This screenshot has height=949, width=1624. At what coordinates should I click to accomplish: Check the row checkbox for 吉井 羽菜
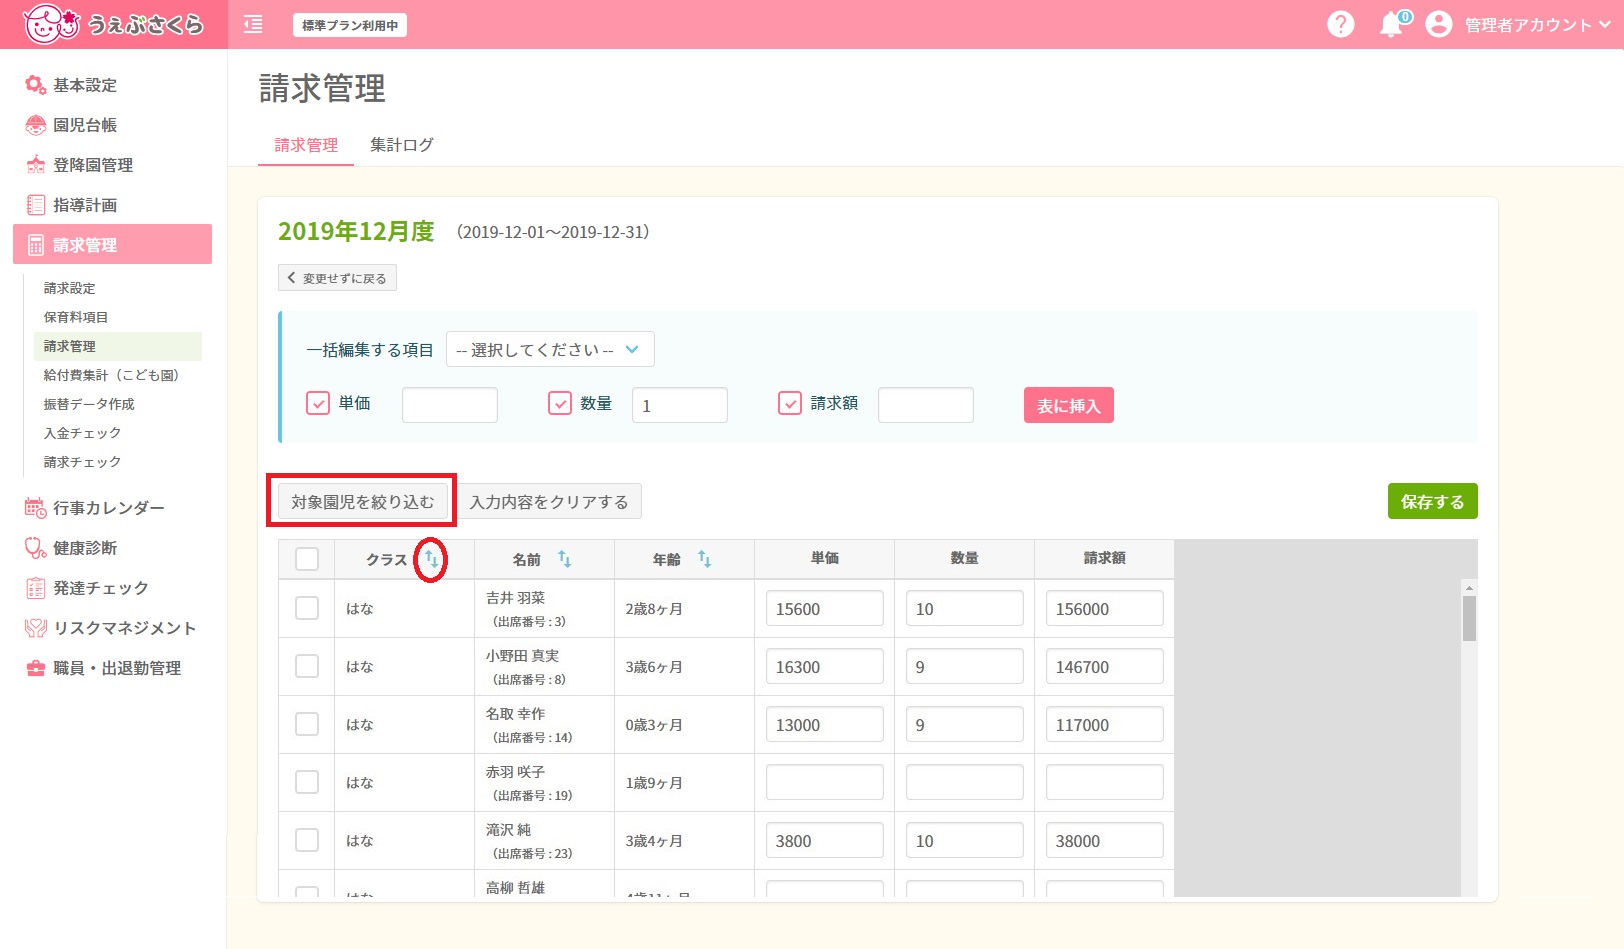307,608
